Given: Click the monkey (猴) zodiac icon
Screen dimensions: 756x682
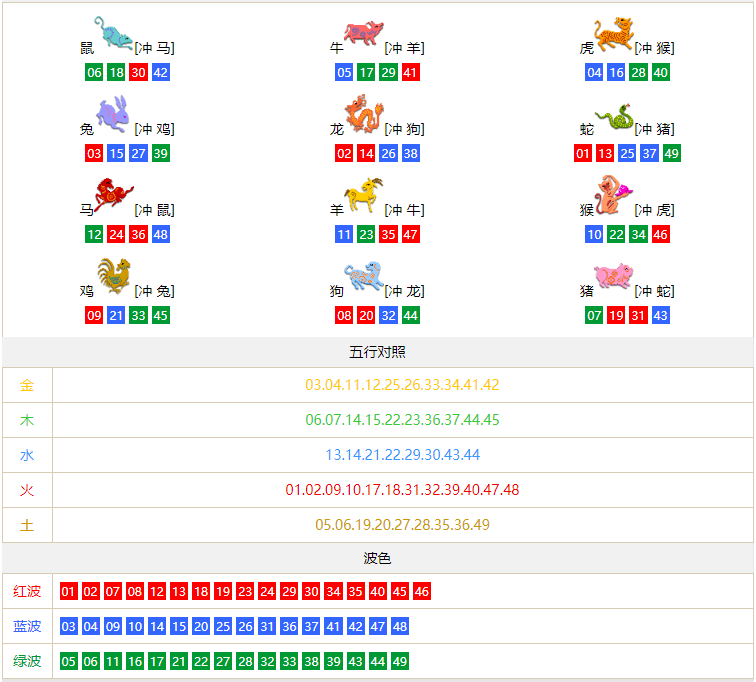Looking at the screenshot, I should (613, 195).
